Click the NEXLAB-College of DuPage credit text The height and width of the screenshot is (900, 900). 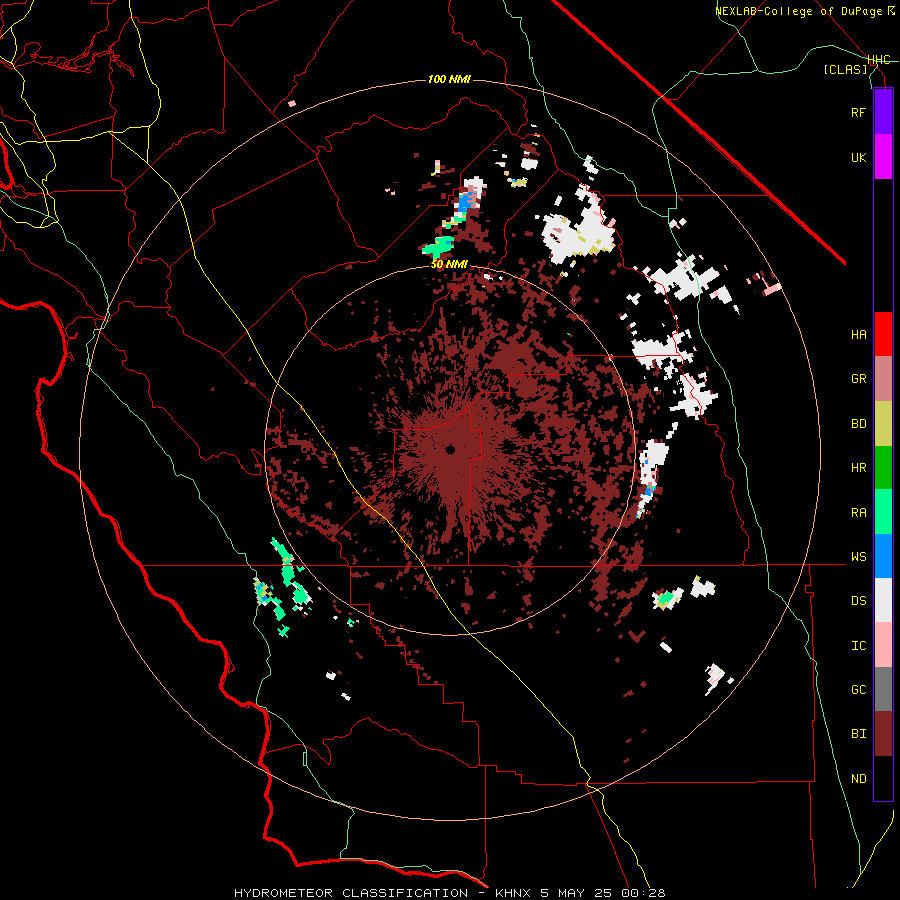(805, 11)
